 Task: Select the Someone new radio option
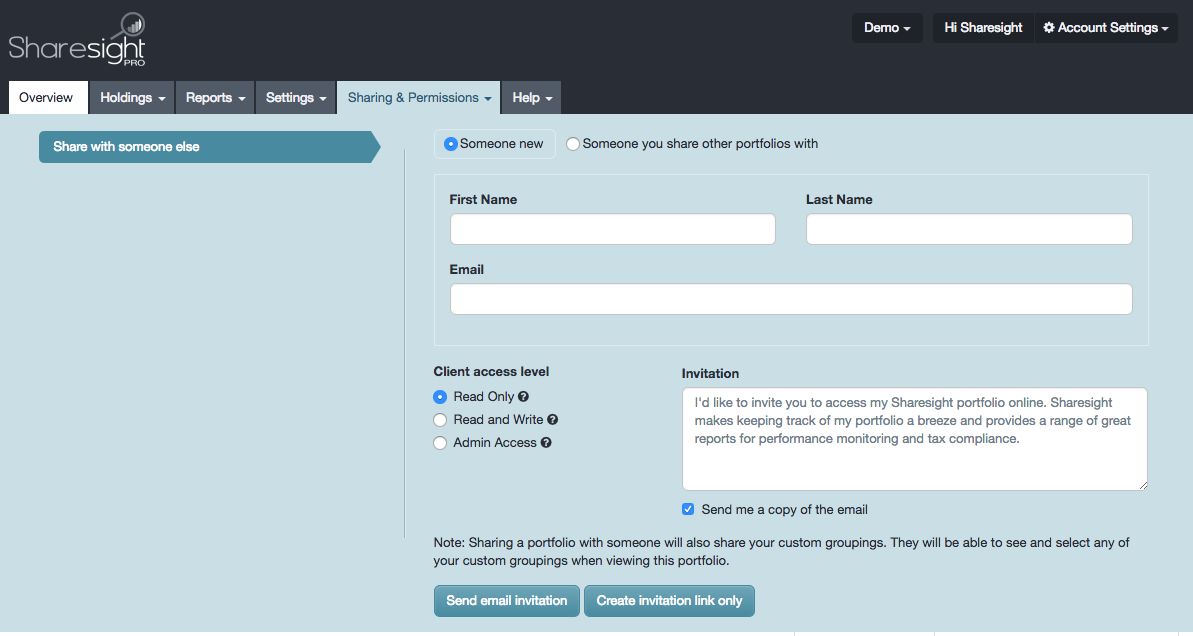[450, 144]
